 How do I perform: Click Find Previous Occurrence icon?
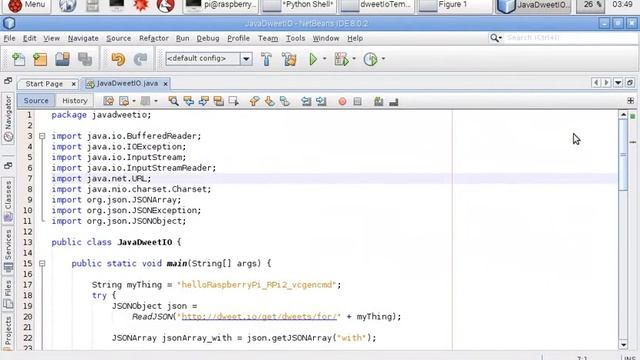(x=189, y=101)
